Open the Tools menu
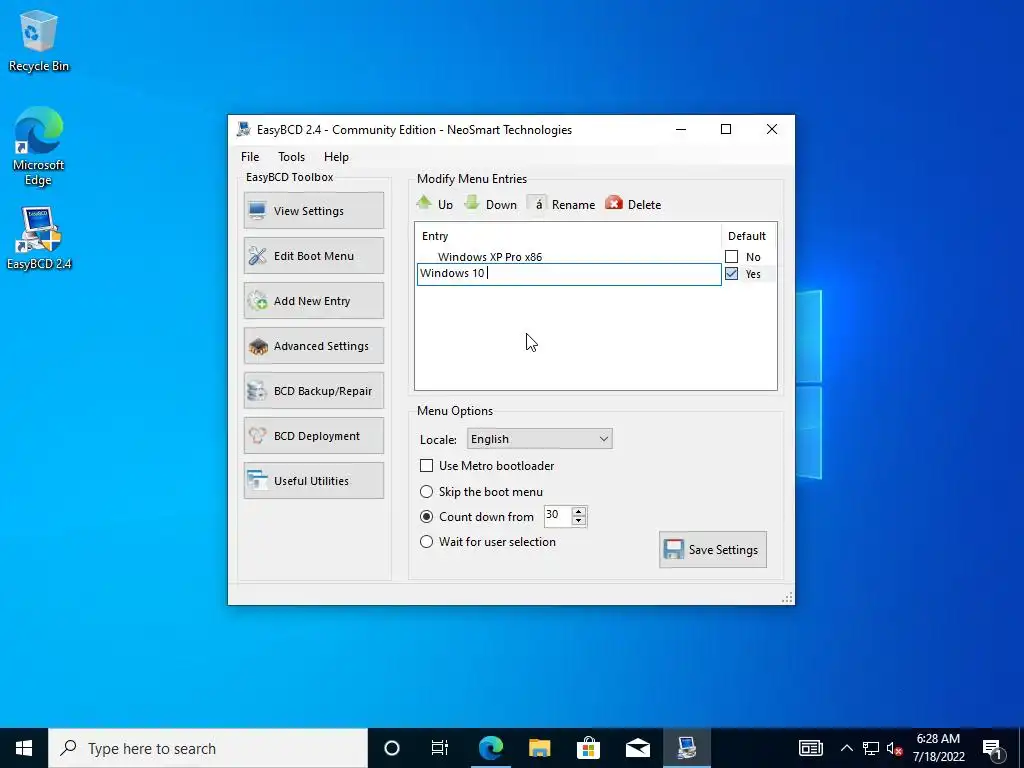The width and height of the screenshot is (1024, 768). coord(291,157)
